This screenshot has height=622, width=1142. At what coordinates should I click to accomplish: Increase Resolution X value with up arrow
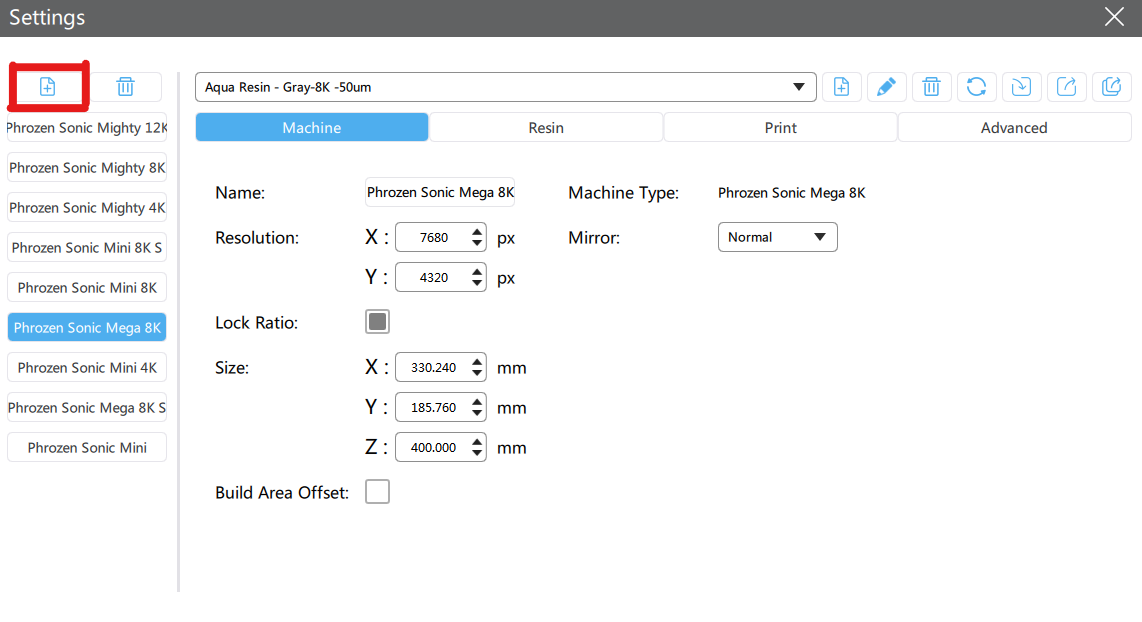[477, 232]
